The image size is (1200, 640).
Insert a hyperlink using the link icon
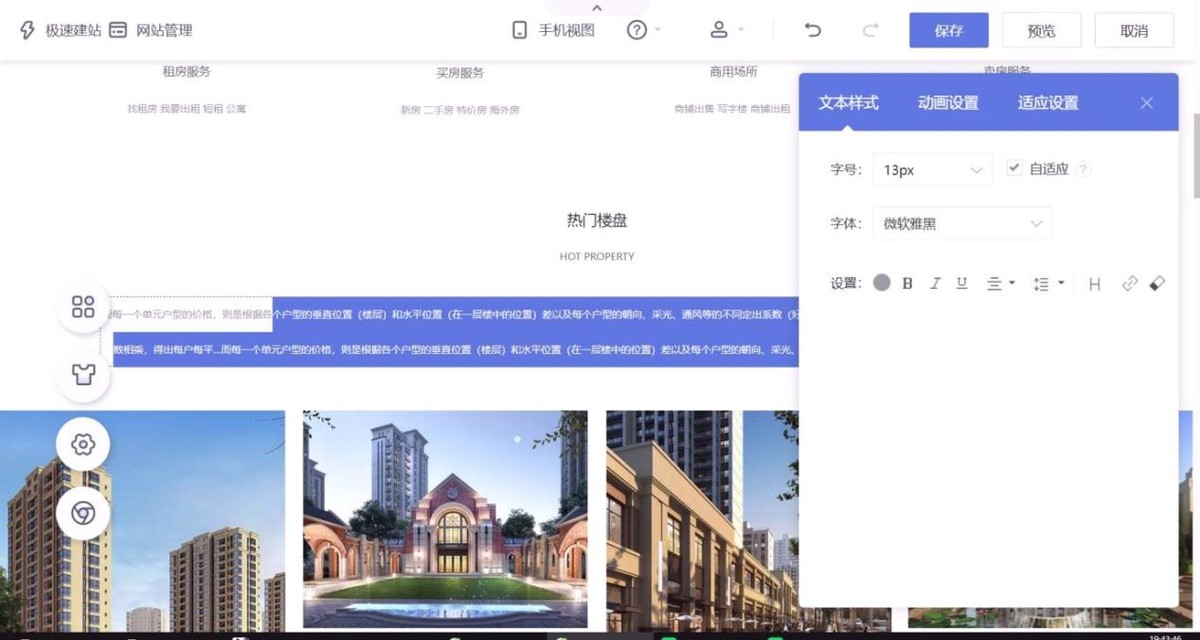tap(1129, 283)
